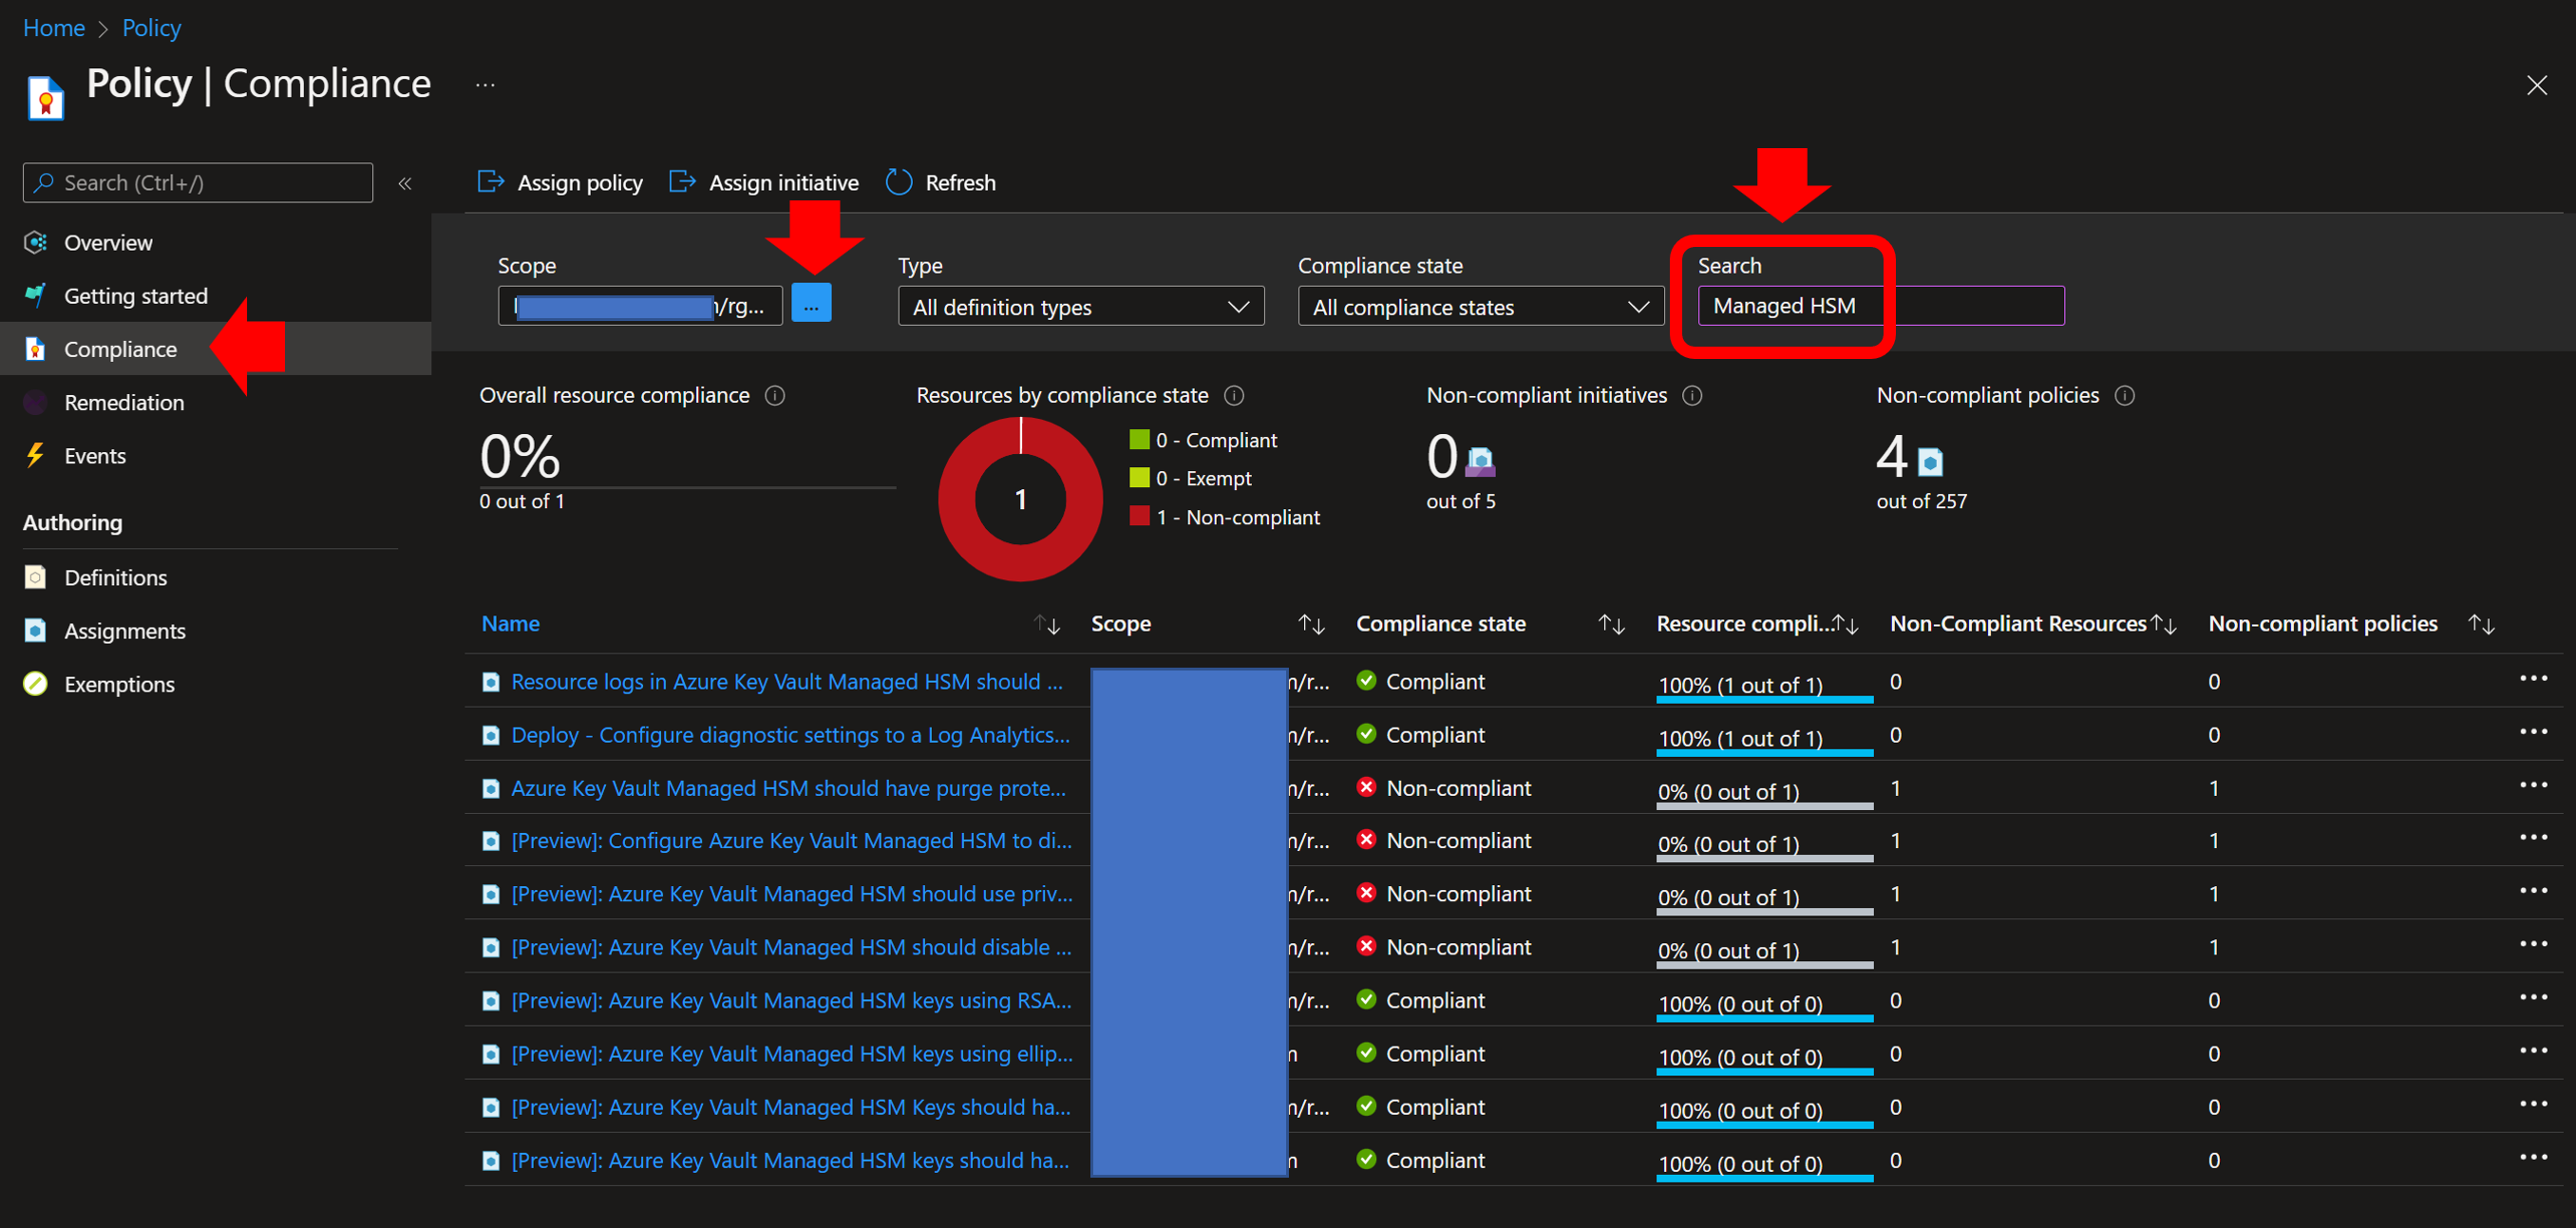Viewport: 2576px width, 1228px height.
Task: Click the Policy breadcrumb link
Action: tap(151, 28)
